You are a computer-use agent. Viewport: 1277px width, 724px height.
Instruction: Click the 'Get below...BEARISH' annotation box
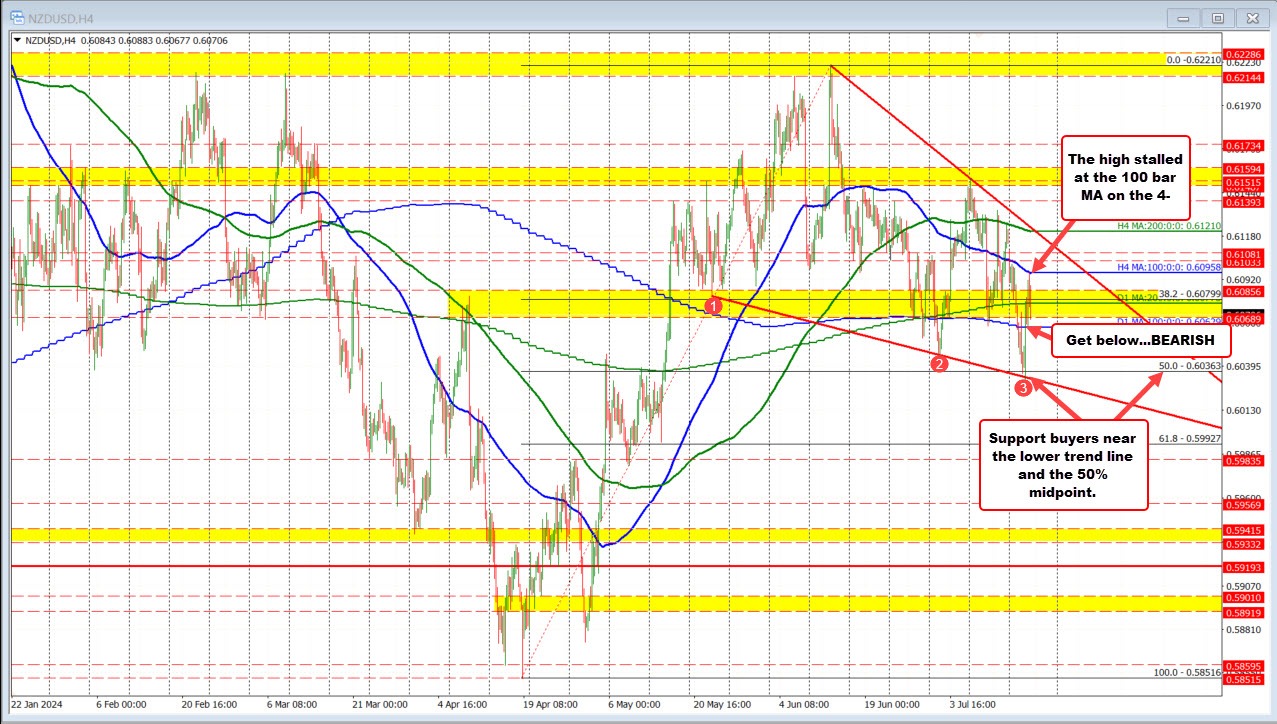[x=1141, y=340]
